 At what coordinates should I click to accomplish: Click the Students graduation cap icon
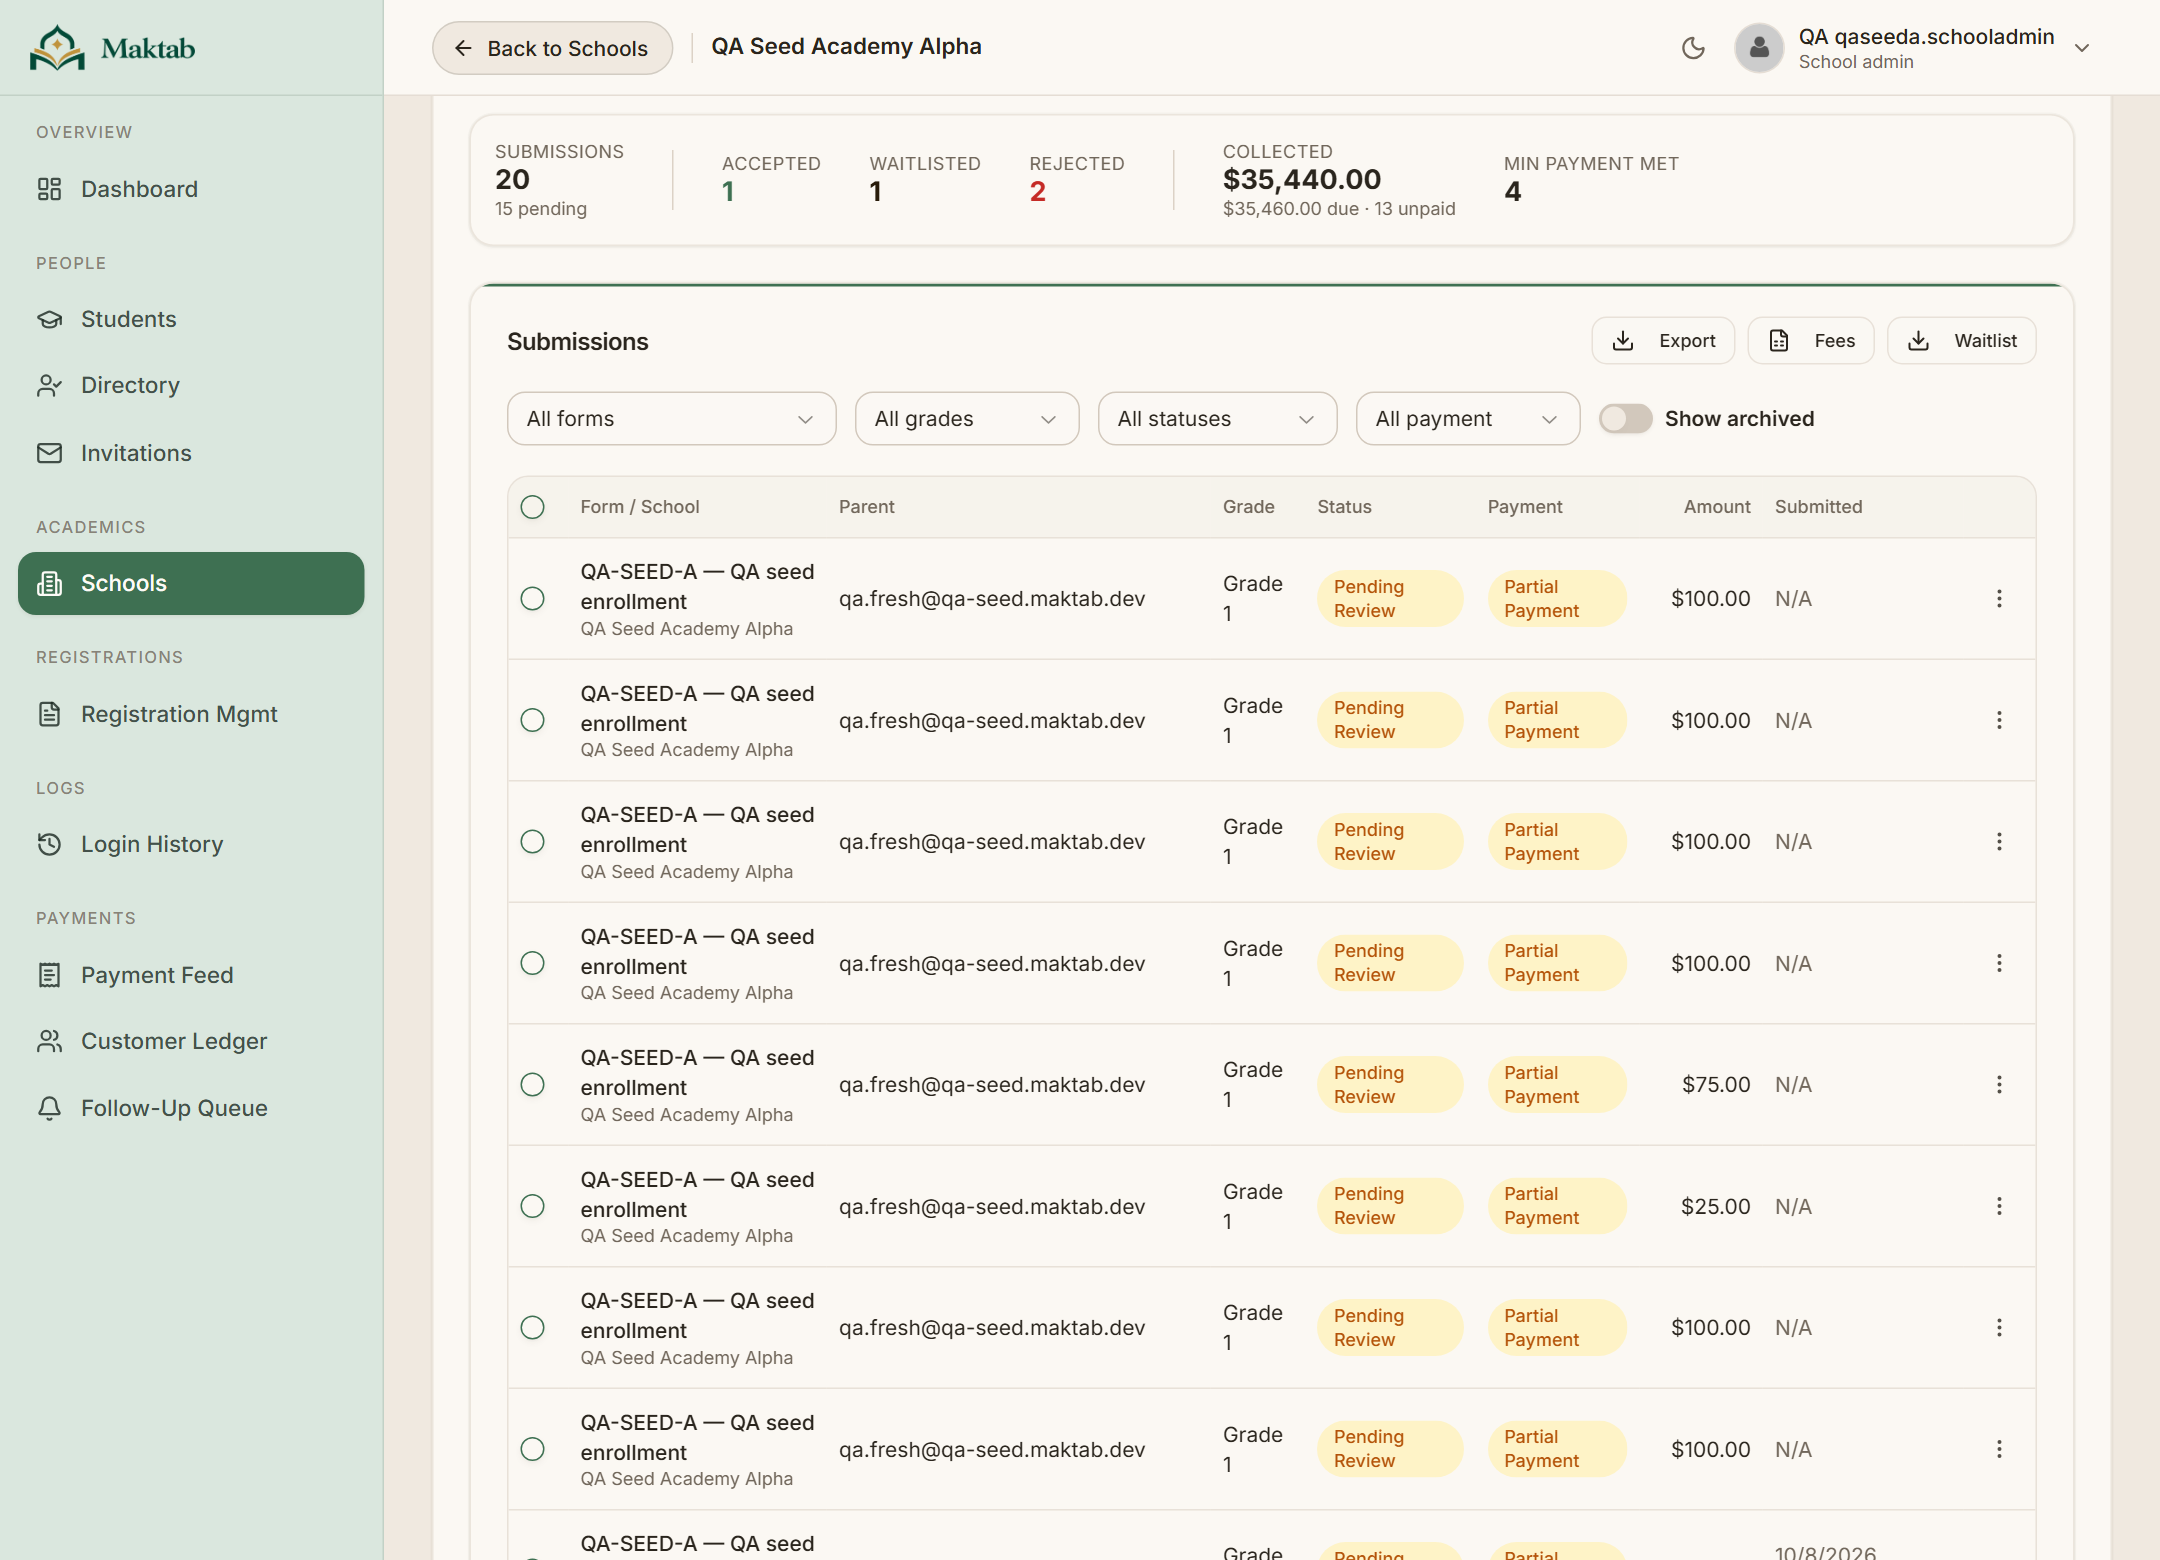coord(49,319)
